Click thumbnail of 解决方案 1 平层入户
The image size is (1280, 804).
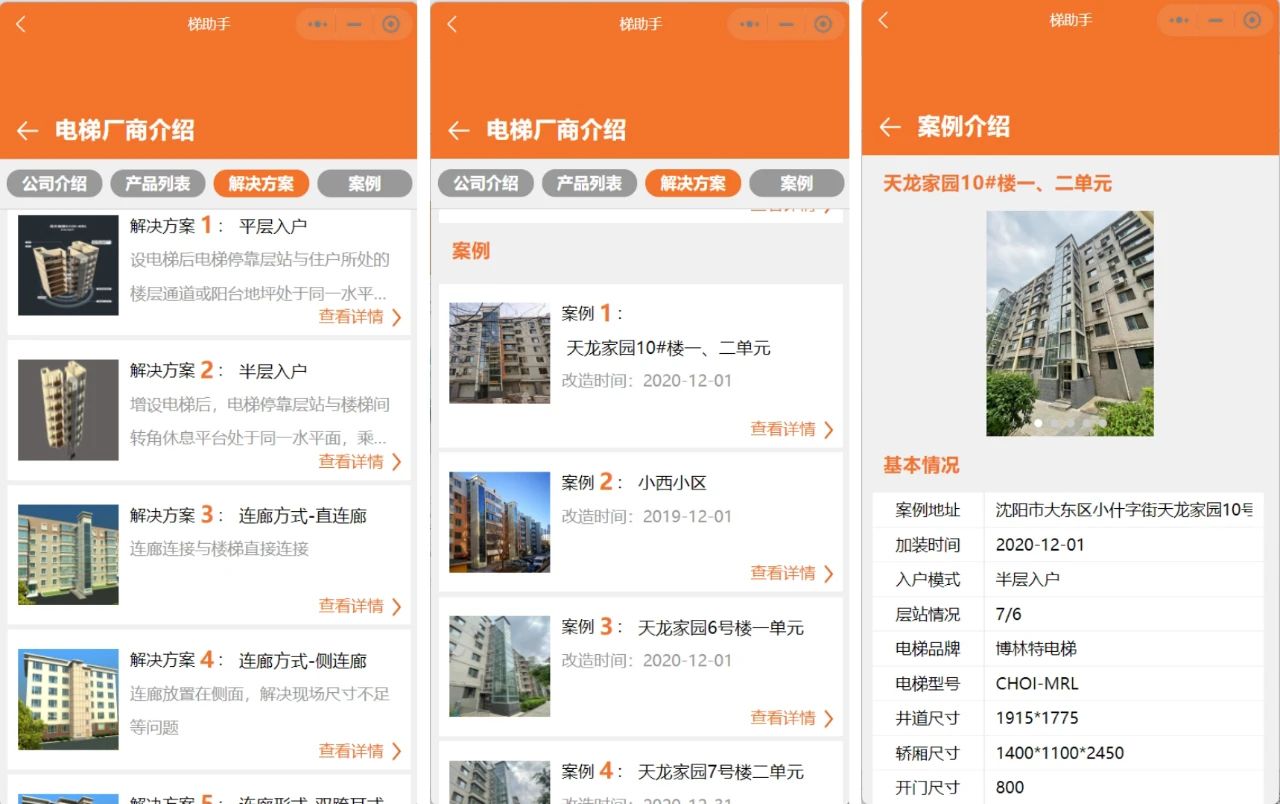68,265
